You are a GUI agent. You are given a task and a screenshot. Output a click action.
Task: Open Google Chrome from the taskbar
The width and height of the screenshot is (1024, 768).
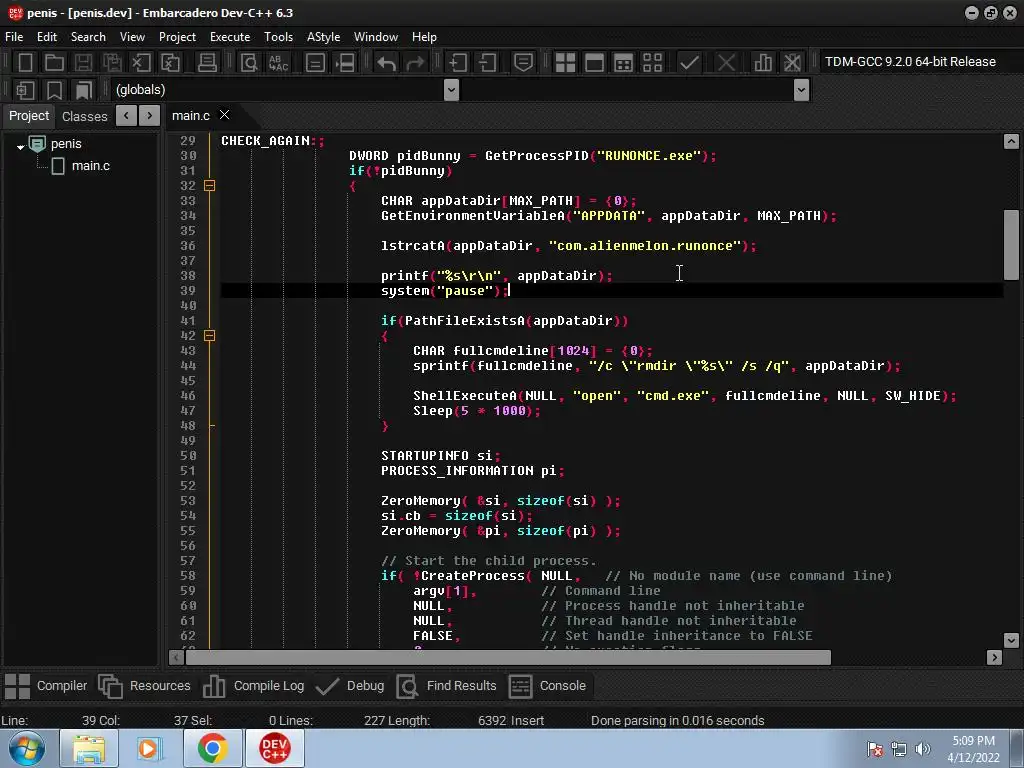click(212, 748)
